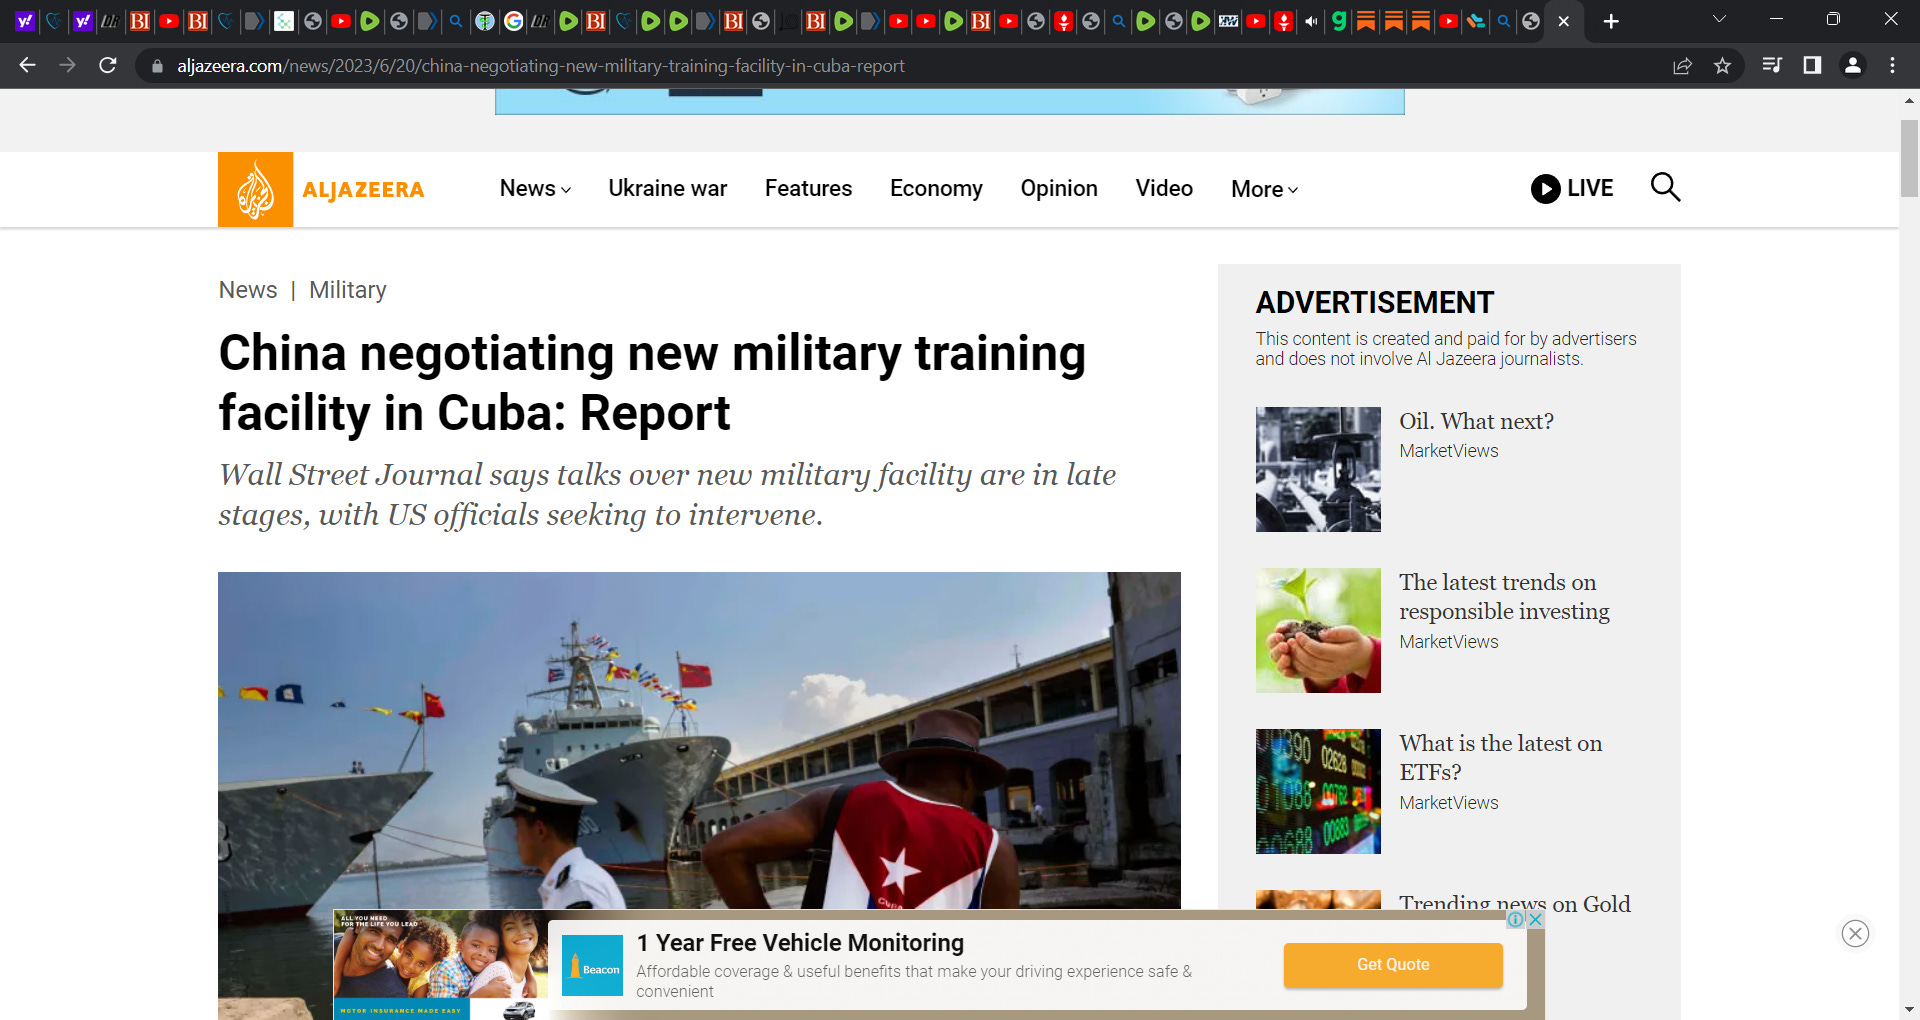Click the scrollbar down arrow

click(x=1909, y=1009)
